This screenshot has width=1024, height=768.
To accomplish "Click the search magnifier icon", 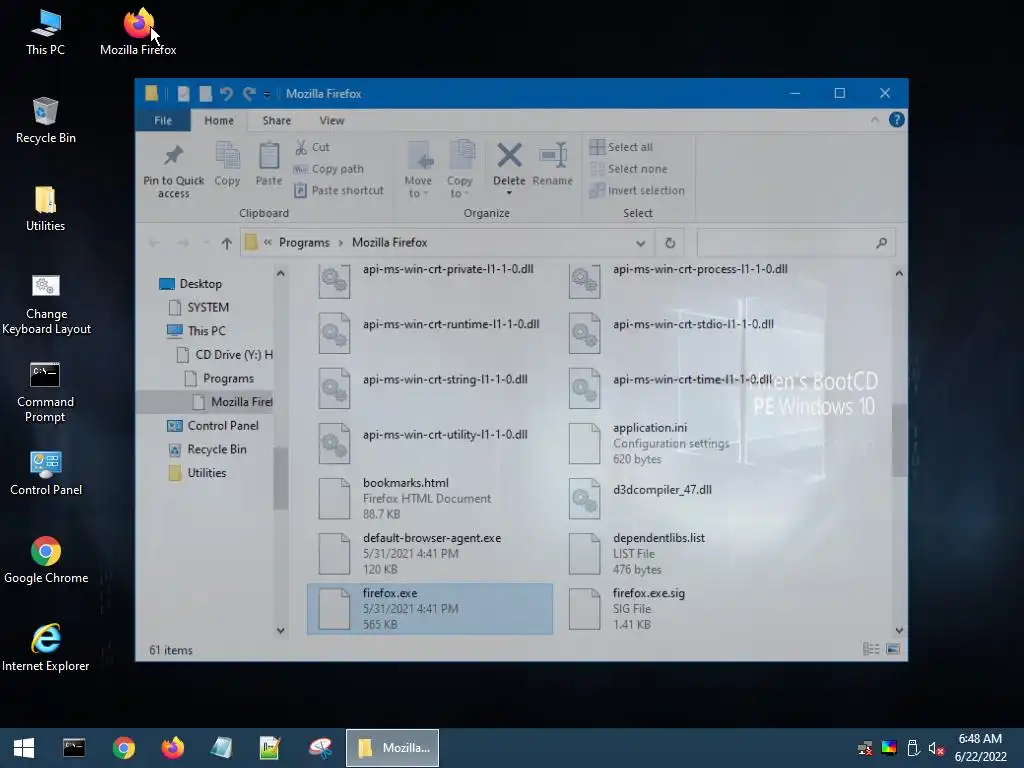I will coord(882,243).
